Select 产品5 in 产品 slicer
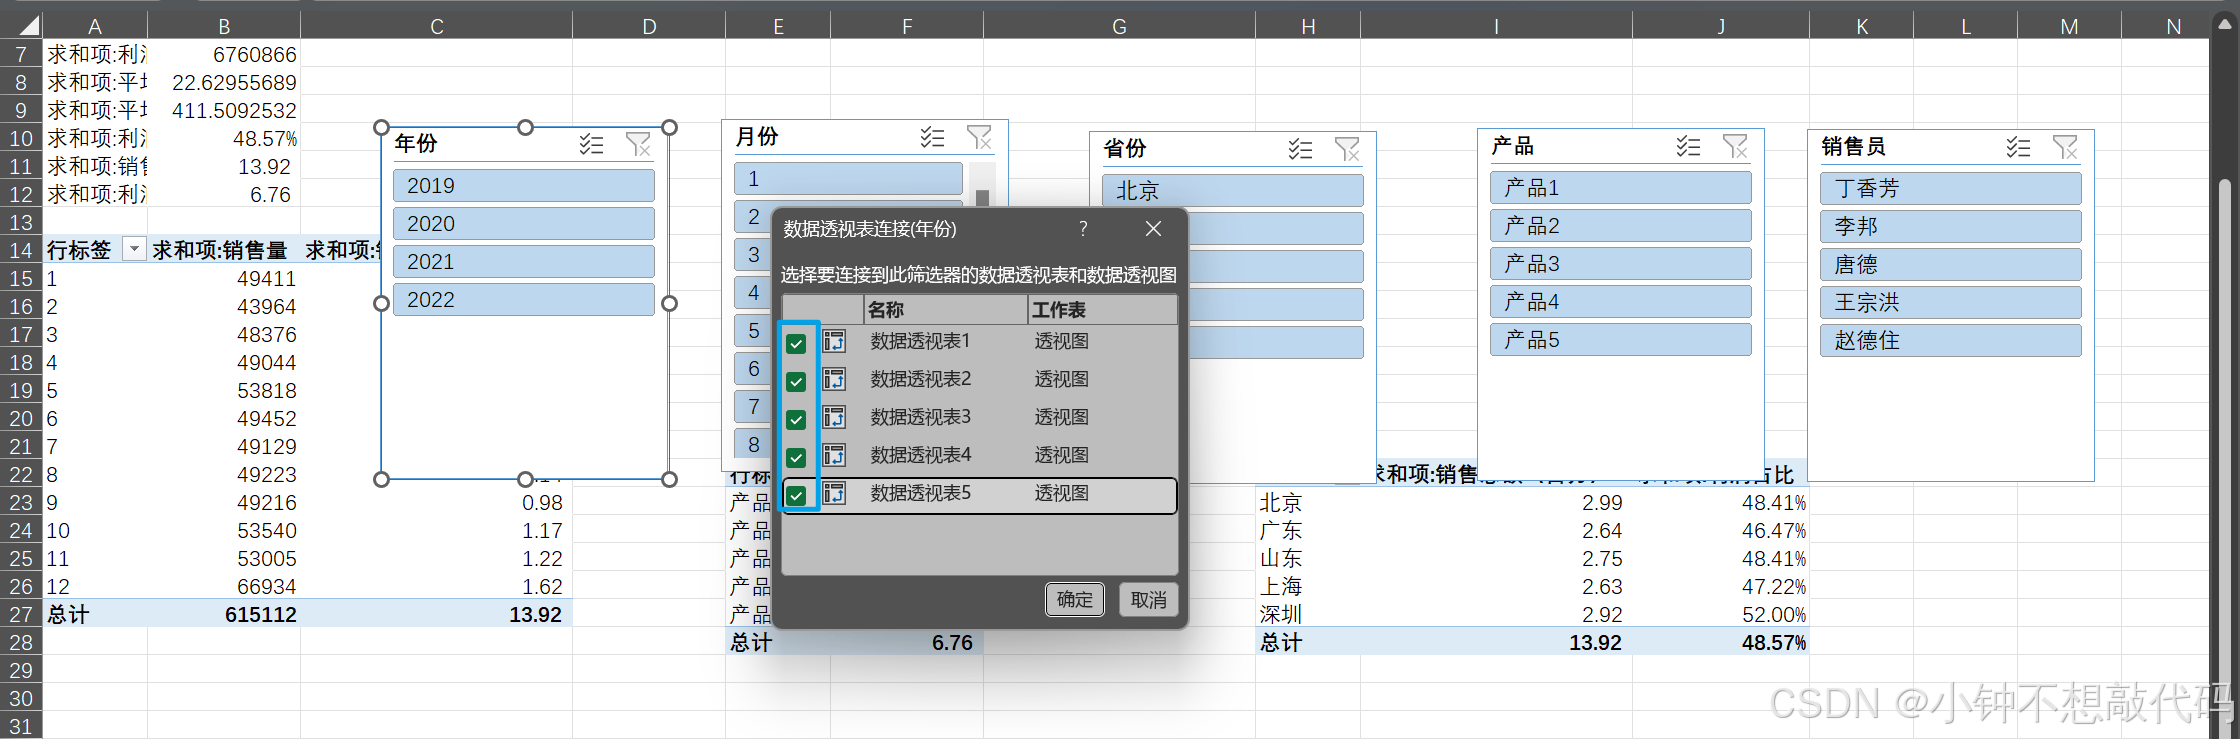The height and width of the screenshot is (739, 2240). point(1621,340)
